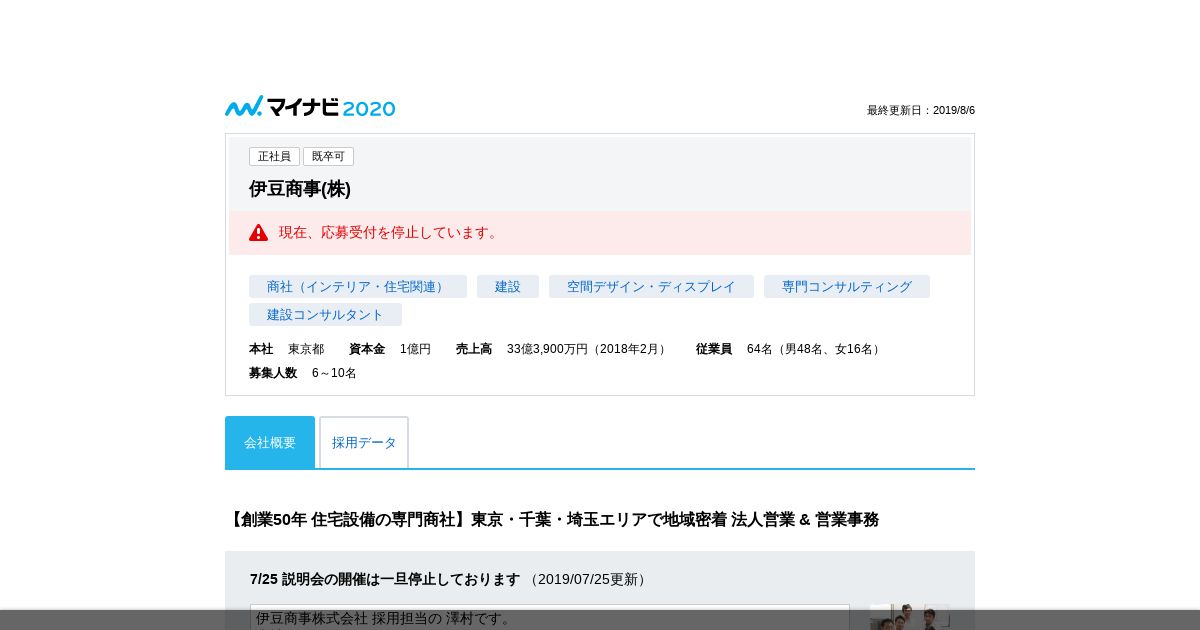The width and height of the screenshot is (1200, 630).
Task: Open 建設コンサルタント category link
Action: 325,315
